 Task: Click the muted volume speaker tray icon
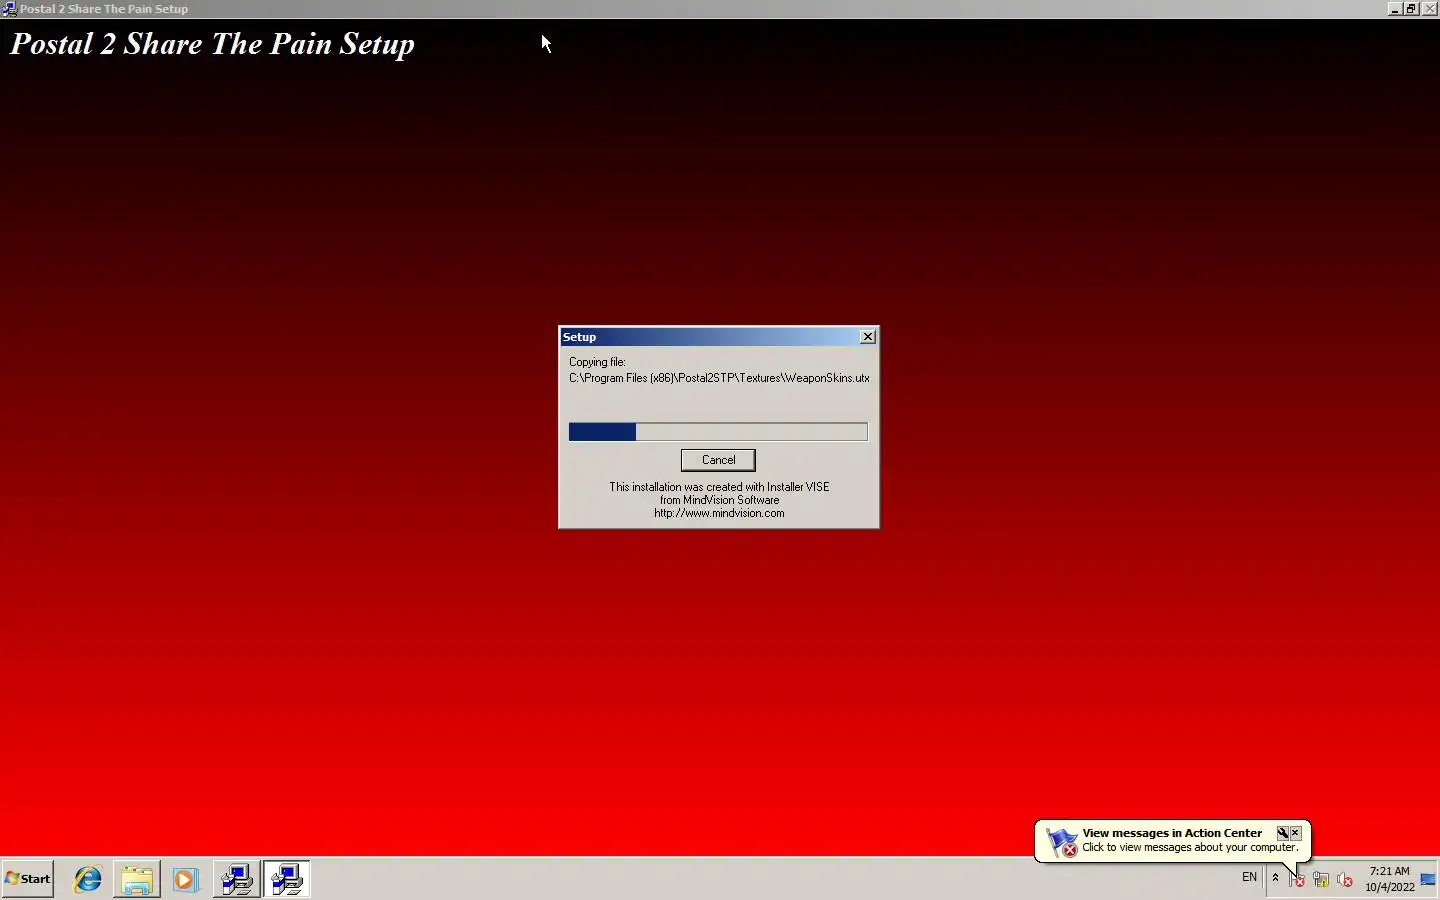[x=1345, y=880]
